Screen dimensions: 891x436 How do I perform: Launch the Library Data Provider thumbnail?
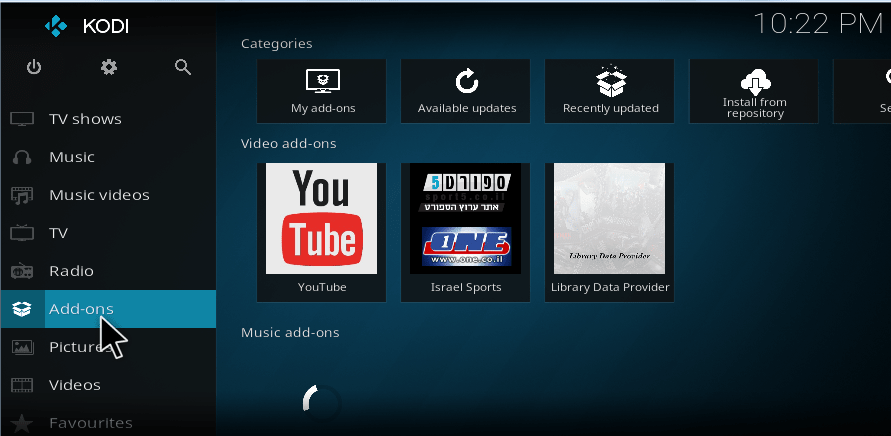pyautogui.click(x=610, y=219)
